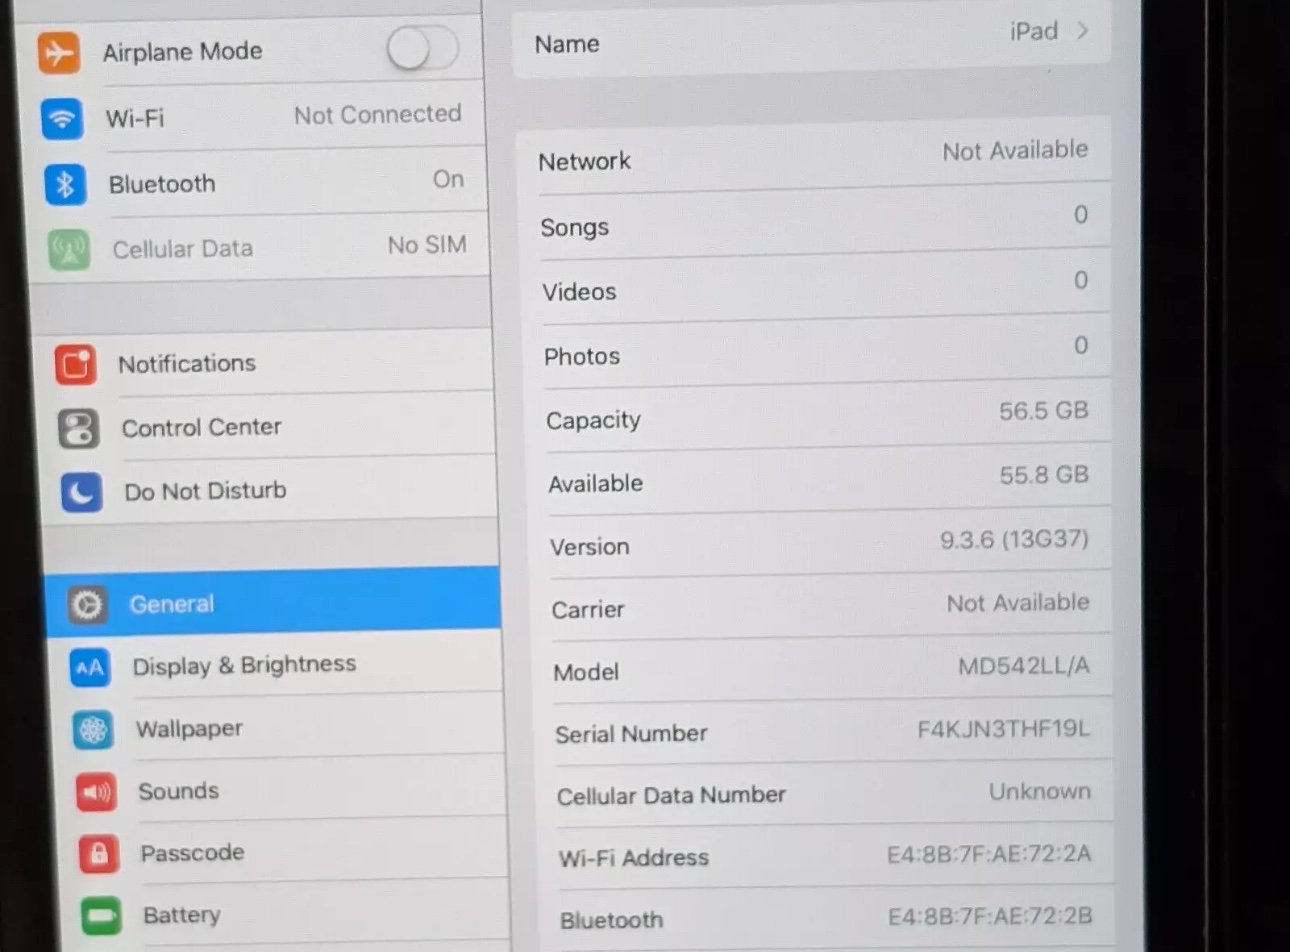Viewport: 1290px width, 952px height.
Task: Tap the Sounds speaker icon
Action: [x=96, y=793]
